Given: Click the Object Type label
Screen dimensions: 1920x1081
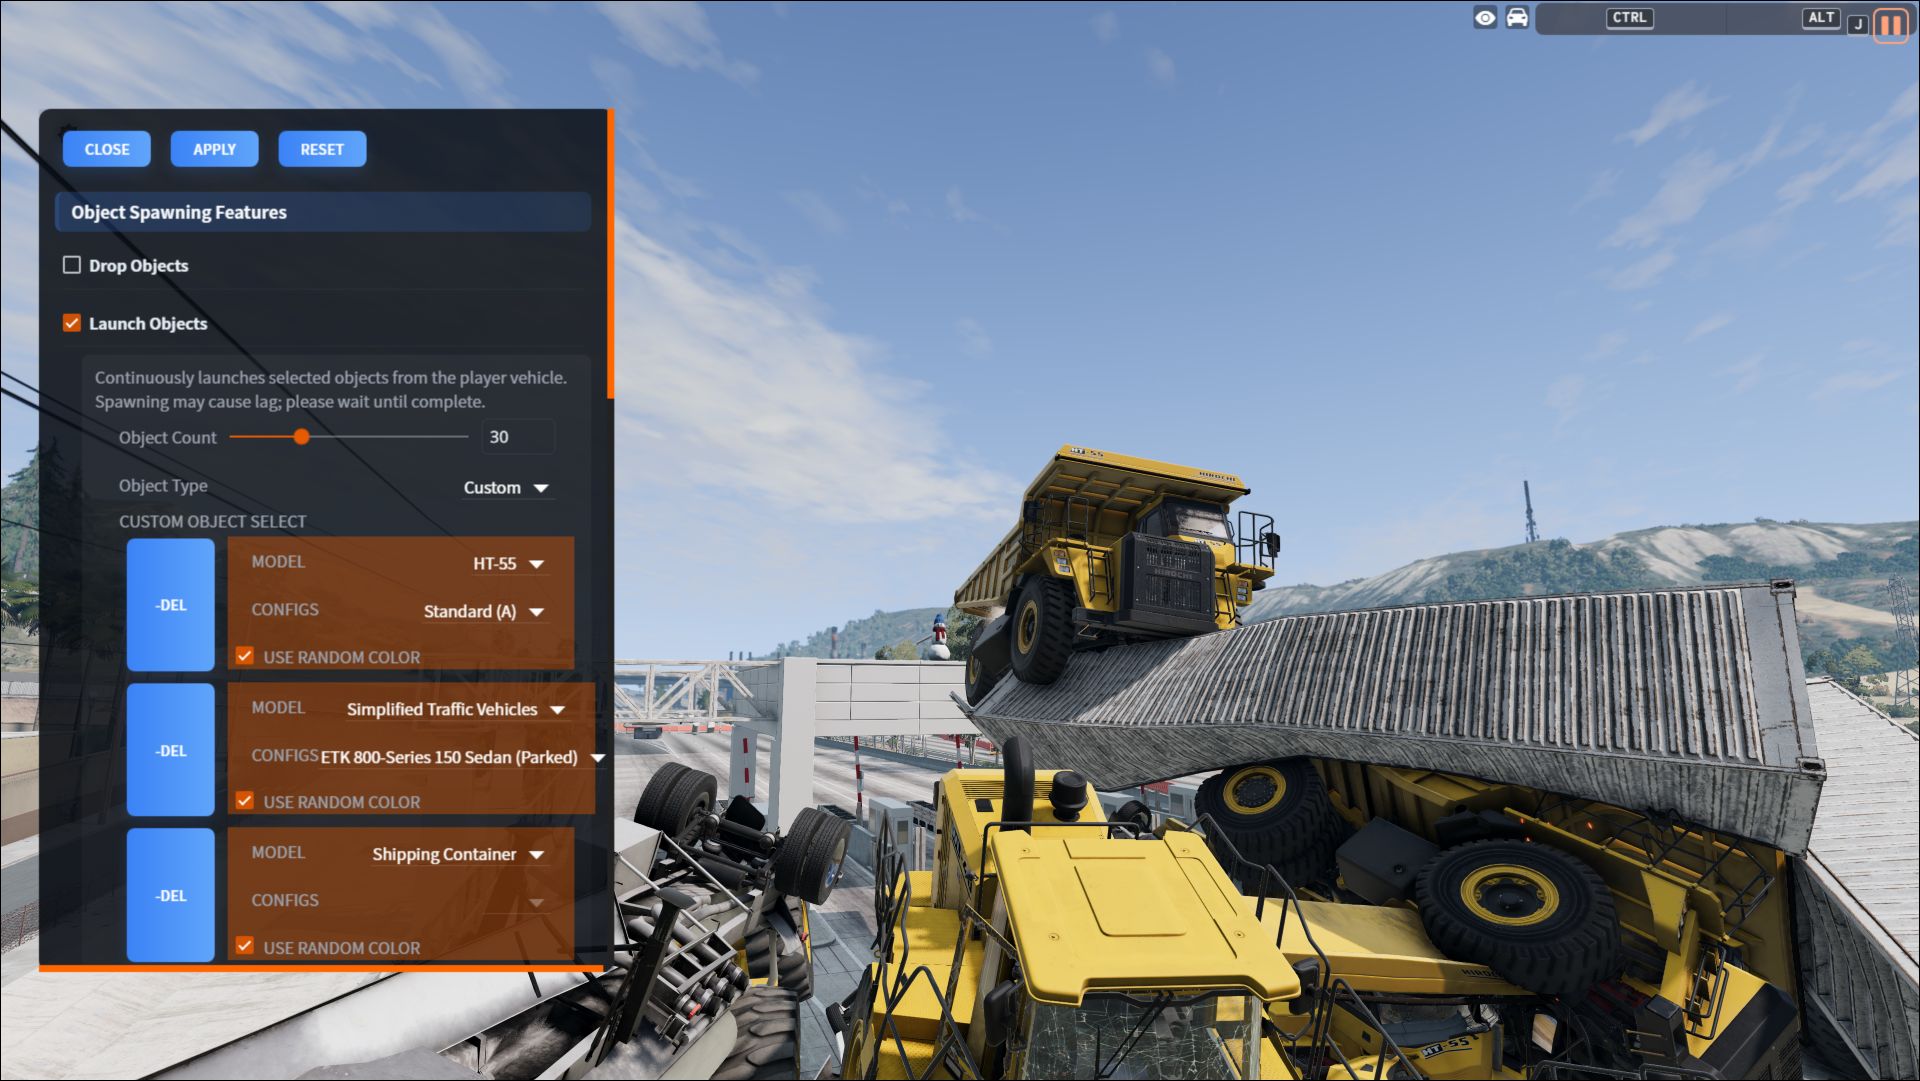Looking at the screenshot, I should pyautogui.click(x=163, y=486).
